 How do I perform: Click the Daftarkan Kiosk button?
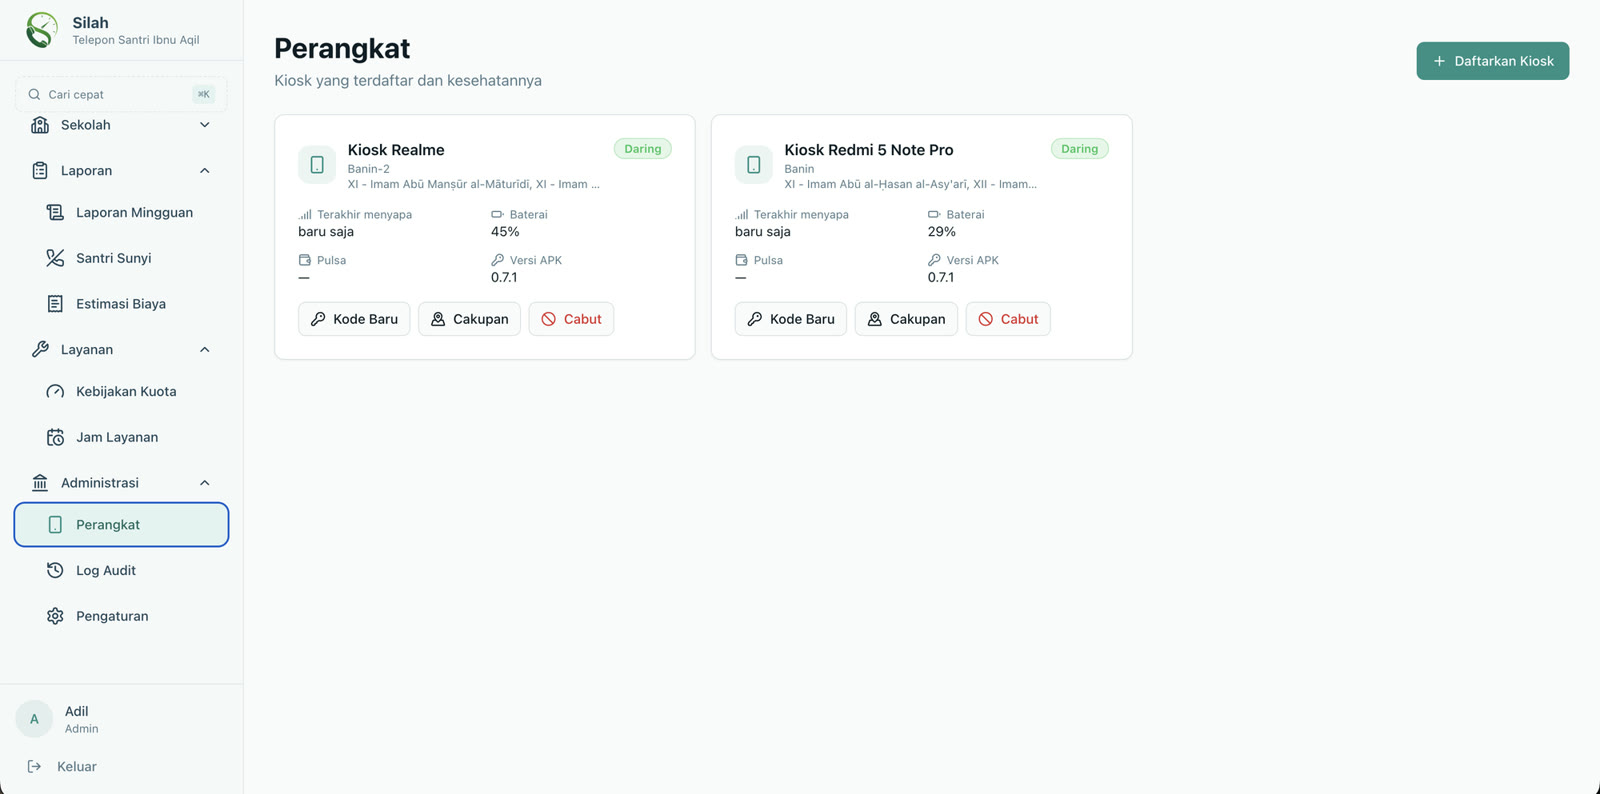click(x=1492, y=61)
